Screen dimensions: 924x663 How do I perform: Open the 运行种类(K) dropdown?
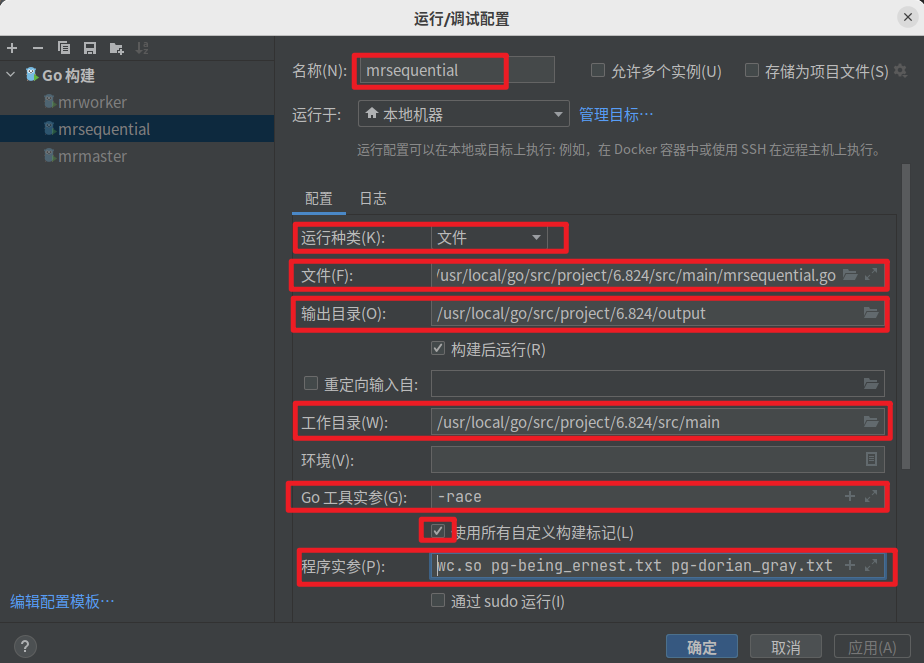click(x=537, y=237)
